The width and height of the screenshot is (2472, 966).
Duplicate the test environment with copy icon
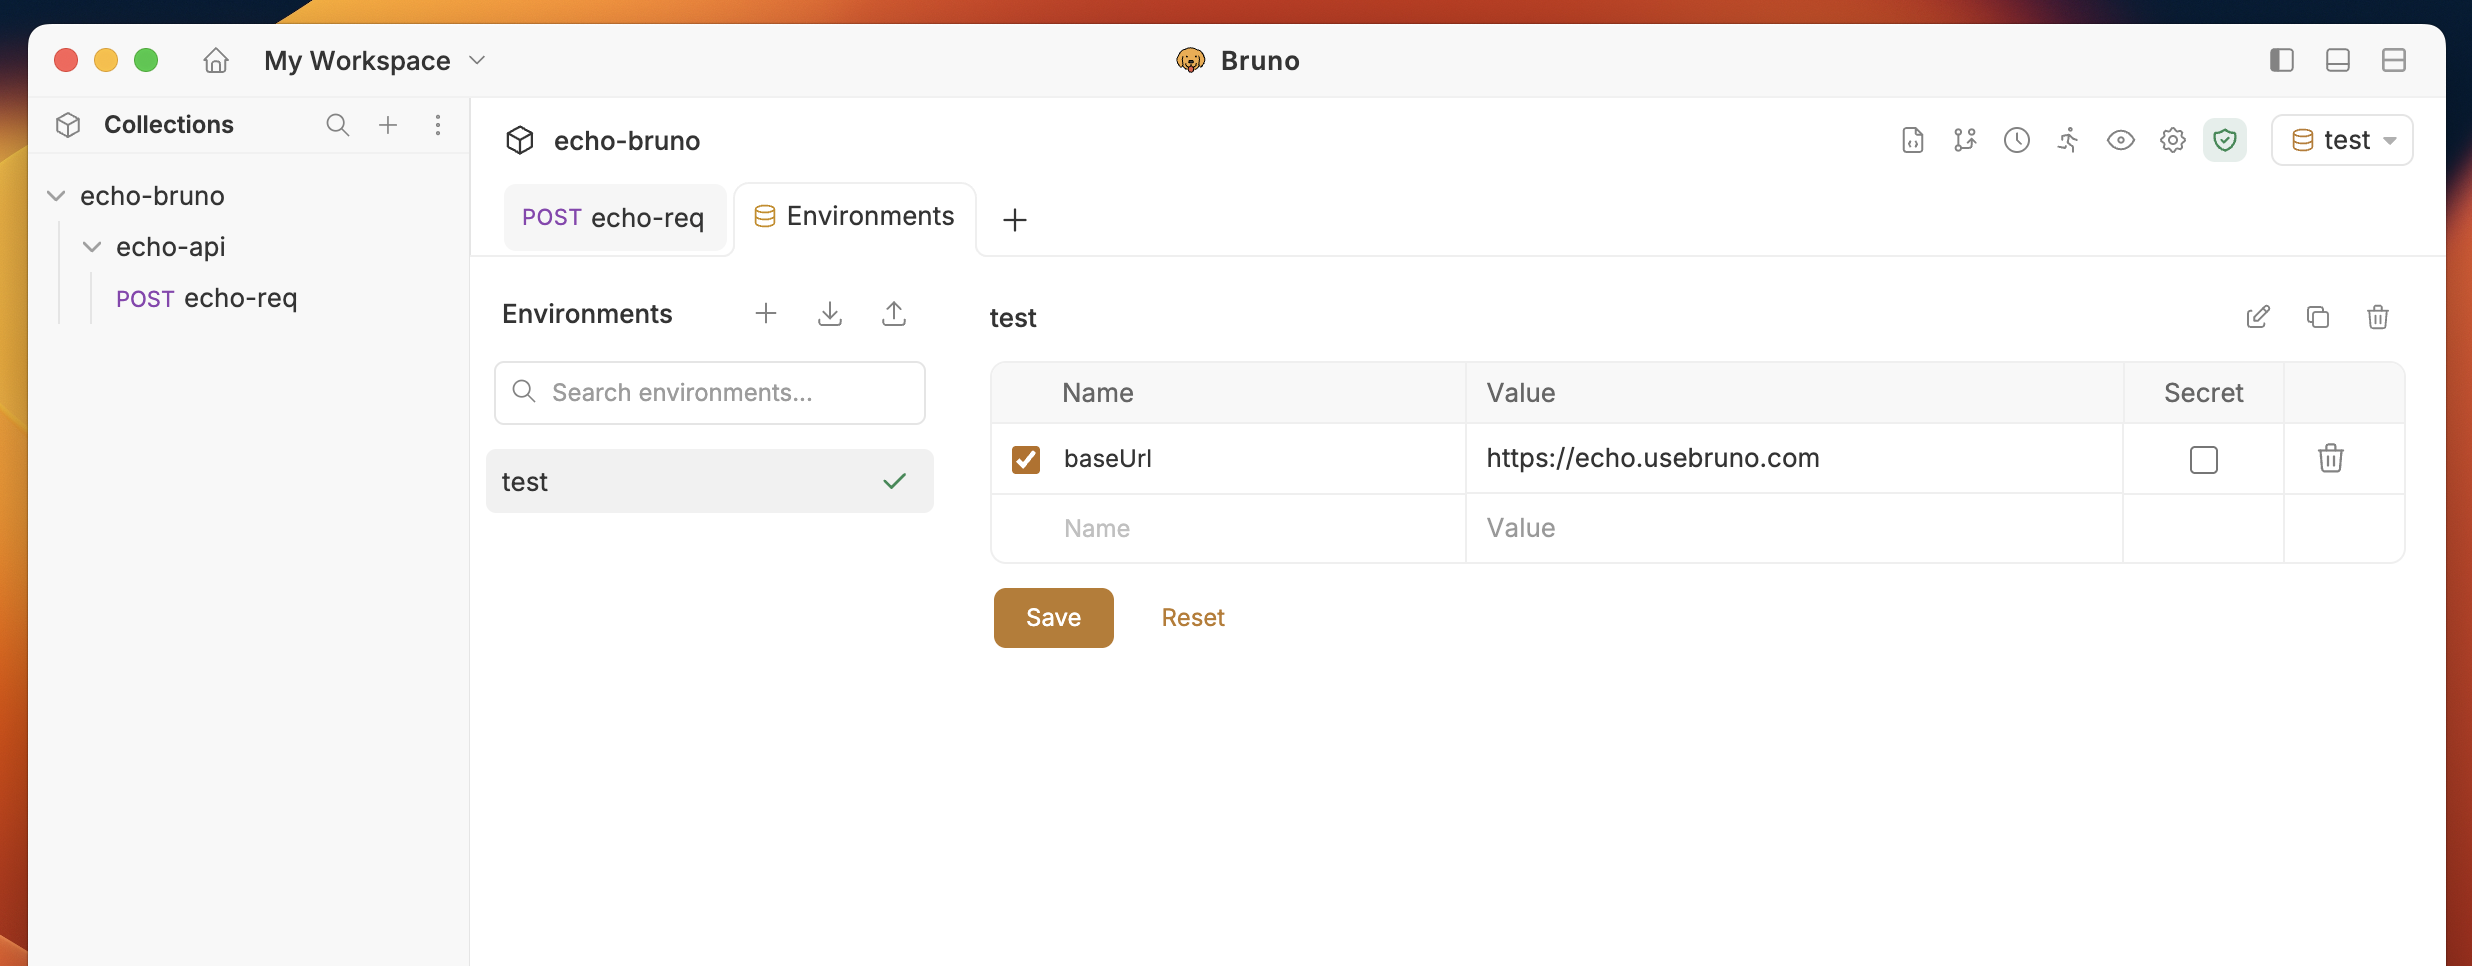pyautogui.click(x=2318, y=317)
